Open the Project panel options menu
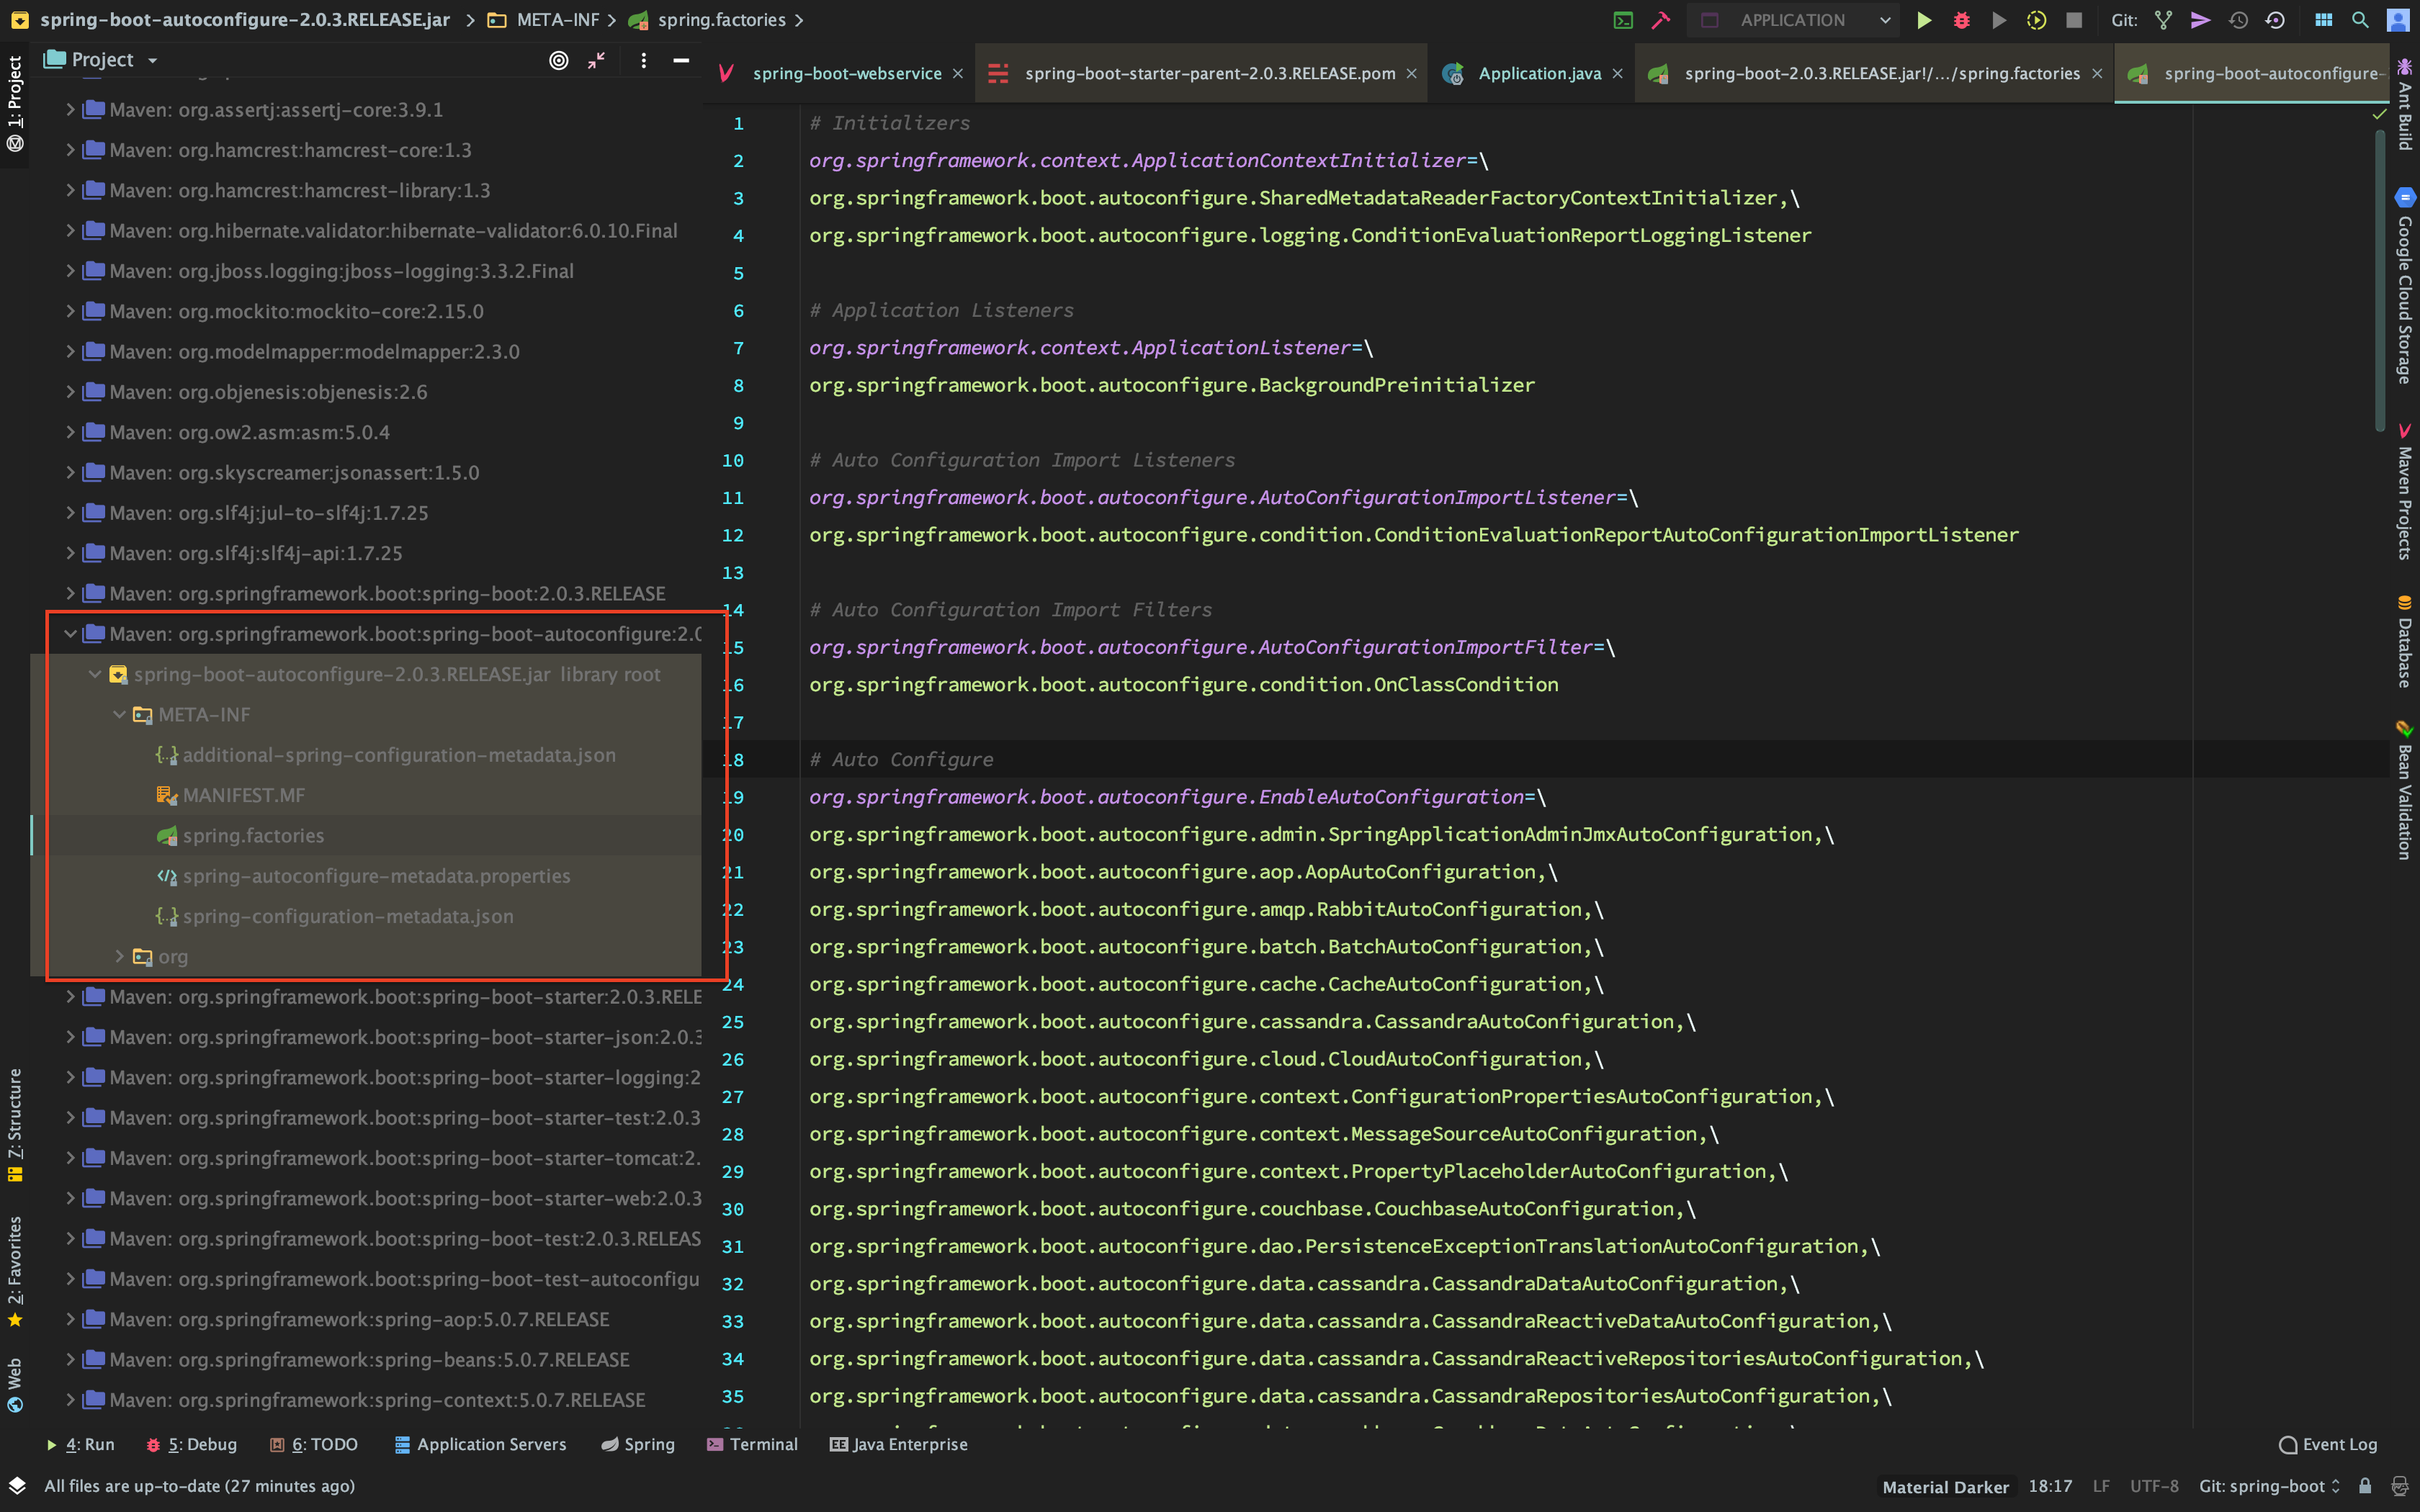 pos(643,60)
